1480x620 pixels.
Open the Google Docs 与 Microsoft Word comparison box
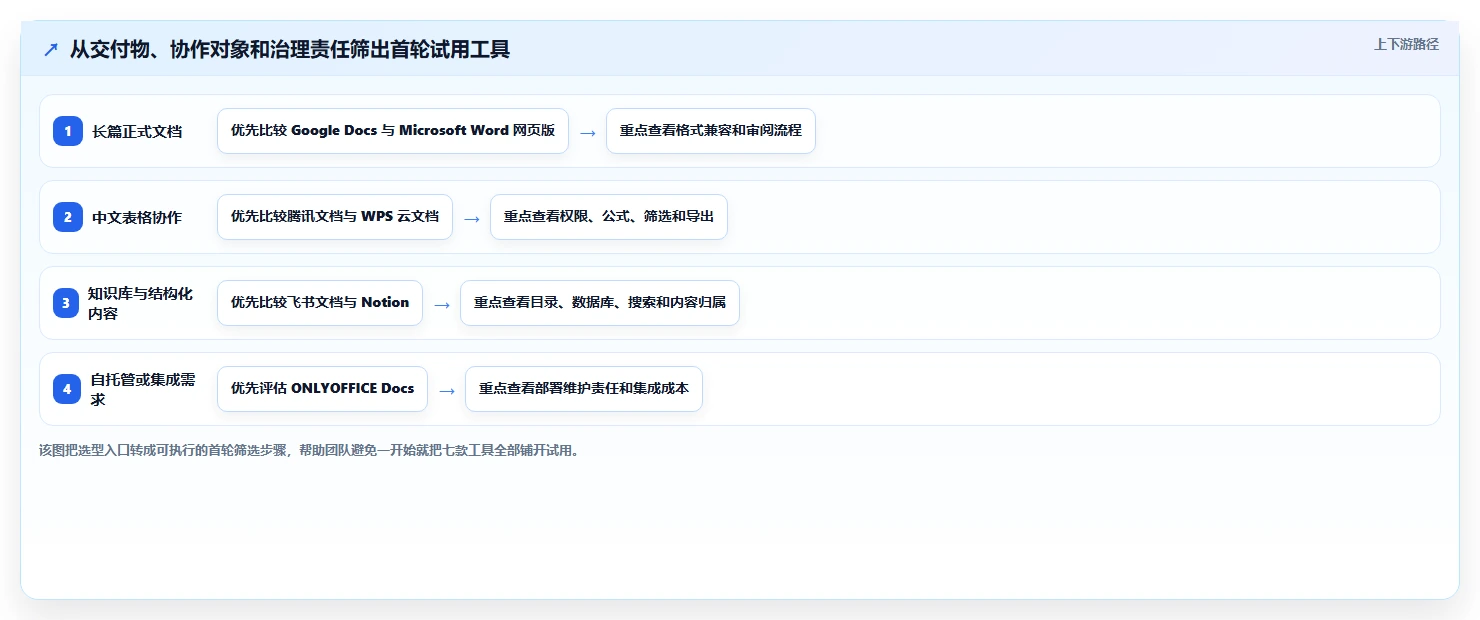pyautogui.click(x=393, y=131)
